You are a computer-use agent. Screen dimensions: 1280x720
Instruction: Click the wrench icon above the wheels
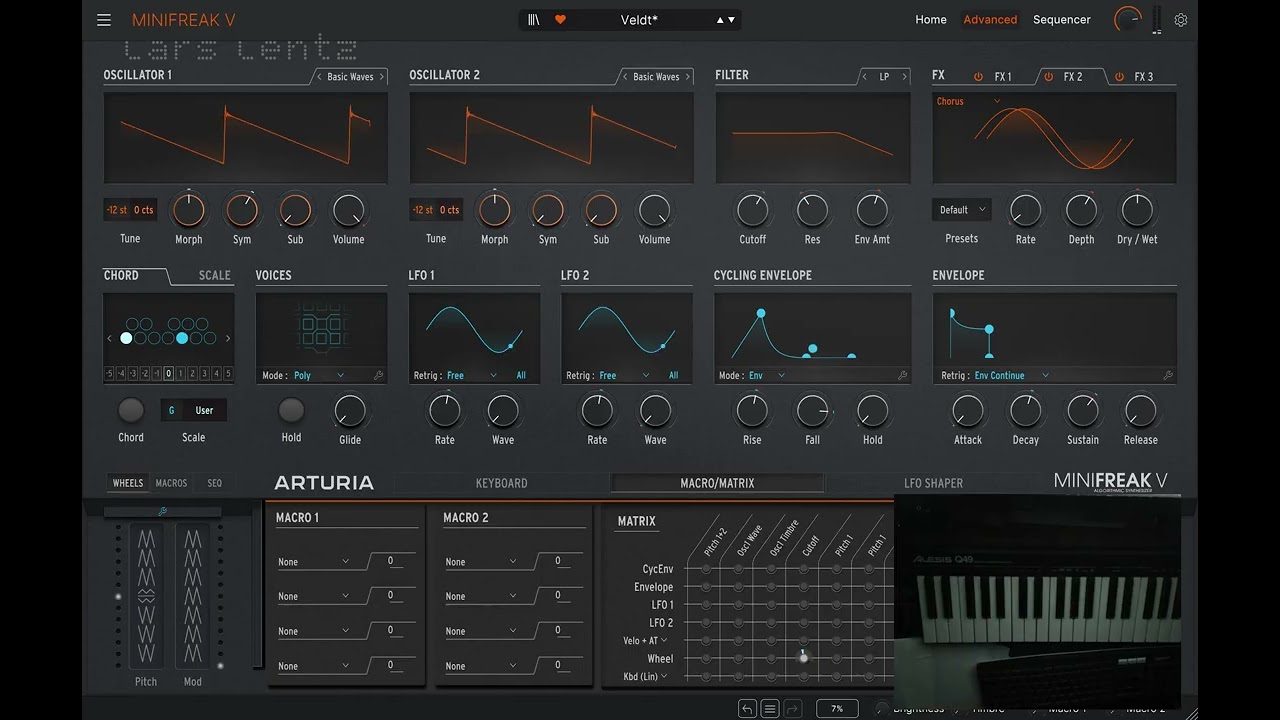click(x=162, y=512)
